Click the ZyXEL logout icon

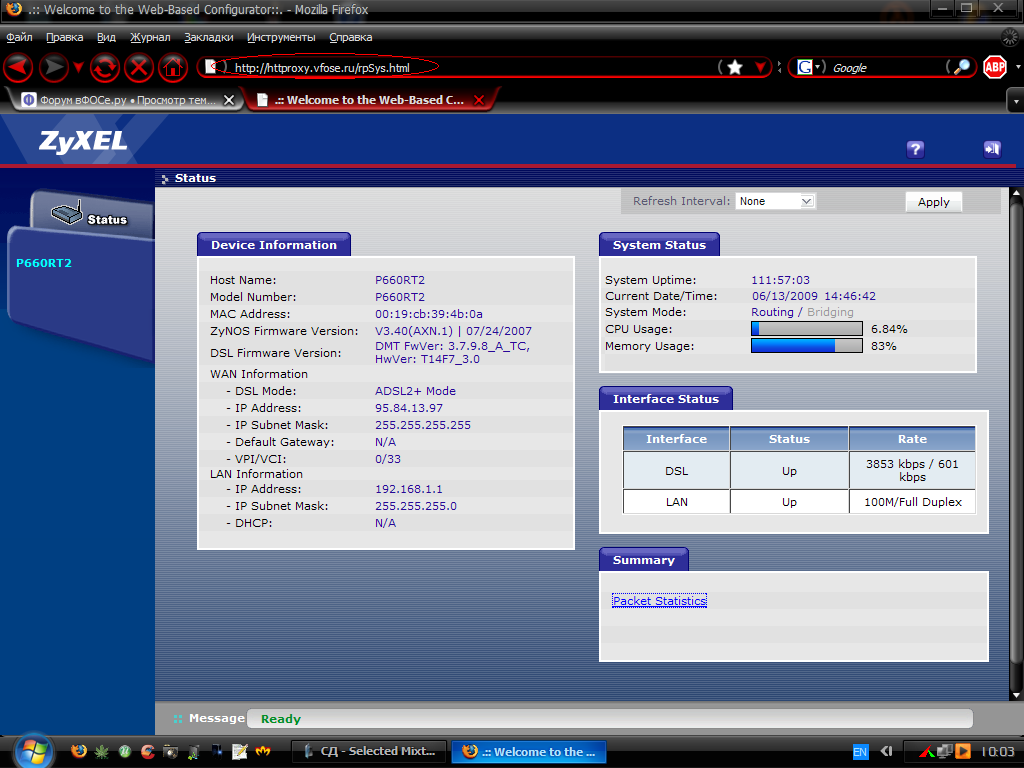[x=992, y=149]
